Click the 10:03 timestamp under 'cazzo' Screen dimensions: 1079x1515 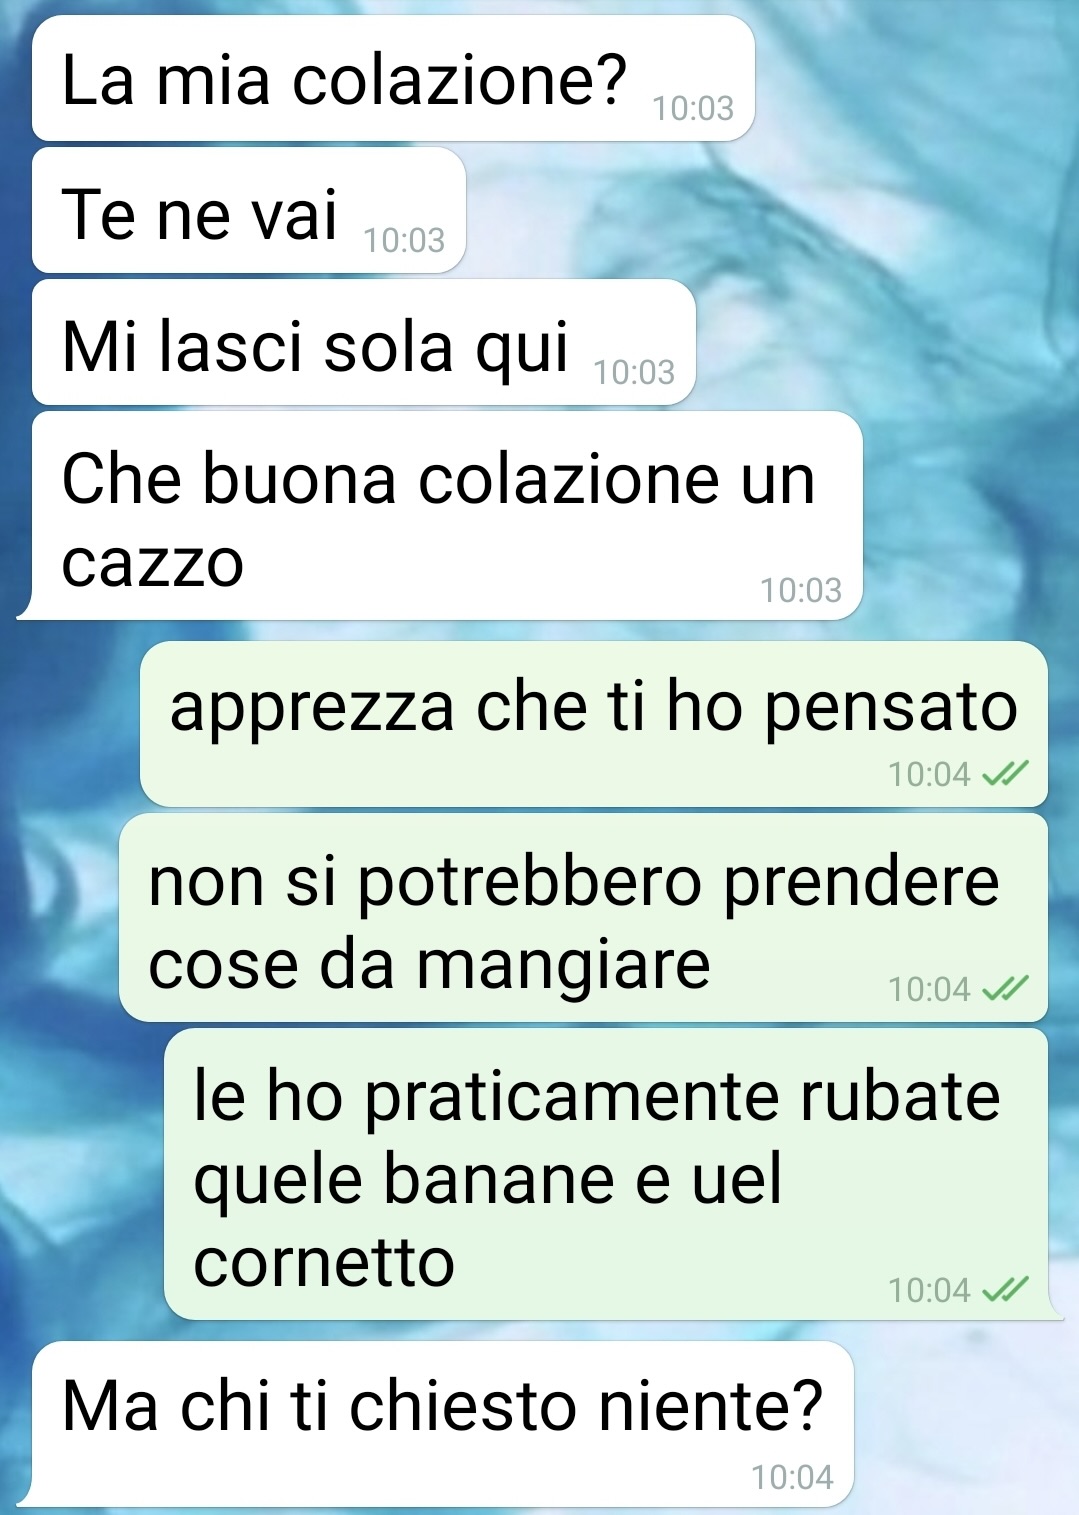tap(801, 590)
